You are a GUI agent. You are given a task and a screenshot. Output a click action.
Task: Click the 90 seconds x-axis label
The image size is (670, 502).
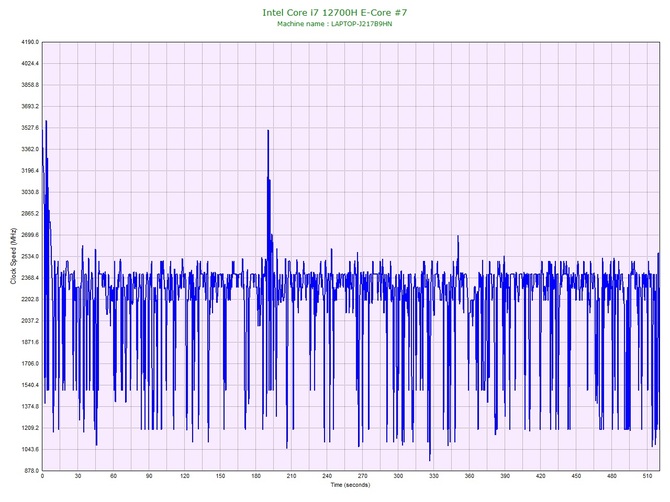pyautogui.click(x=149, y=476)
